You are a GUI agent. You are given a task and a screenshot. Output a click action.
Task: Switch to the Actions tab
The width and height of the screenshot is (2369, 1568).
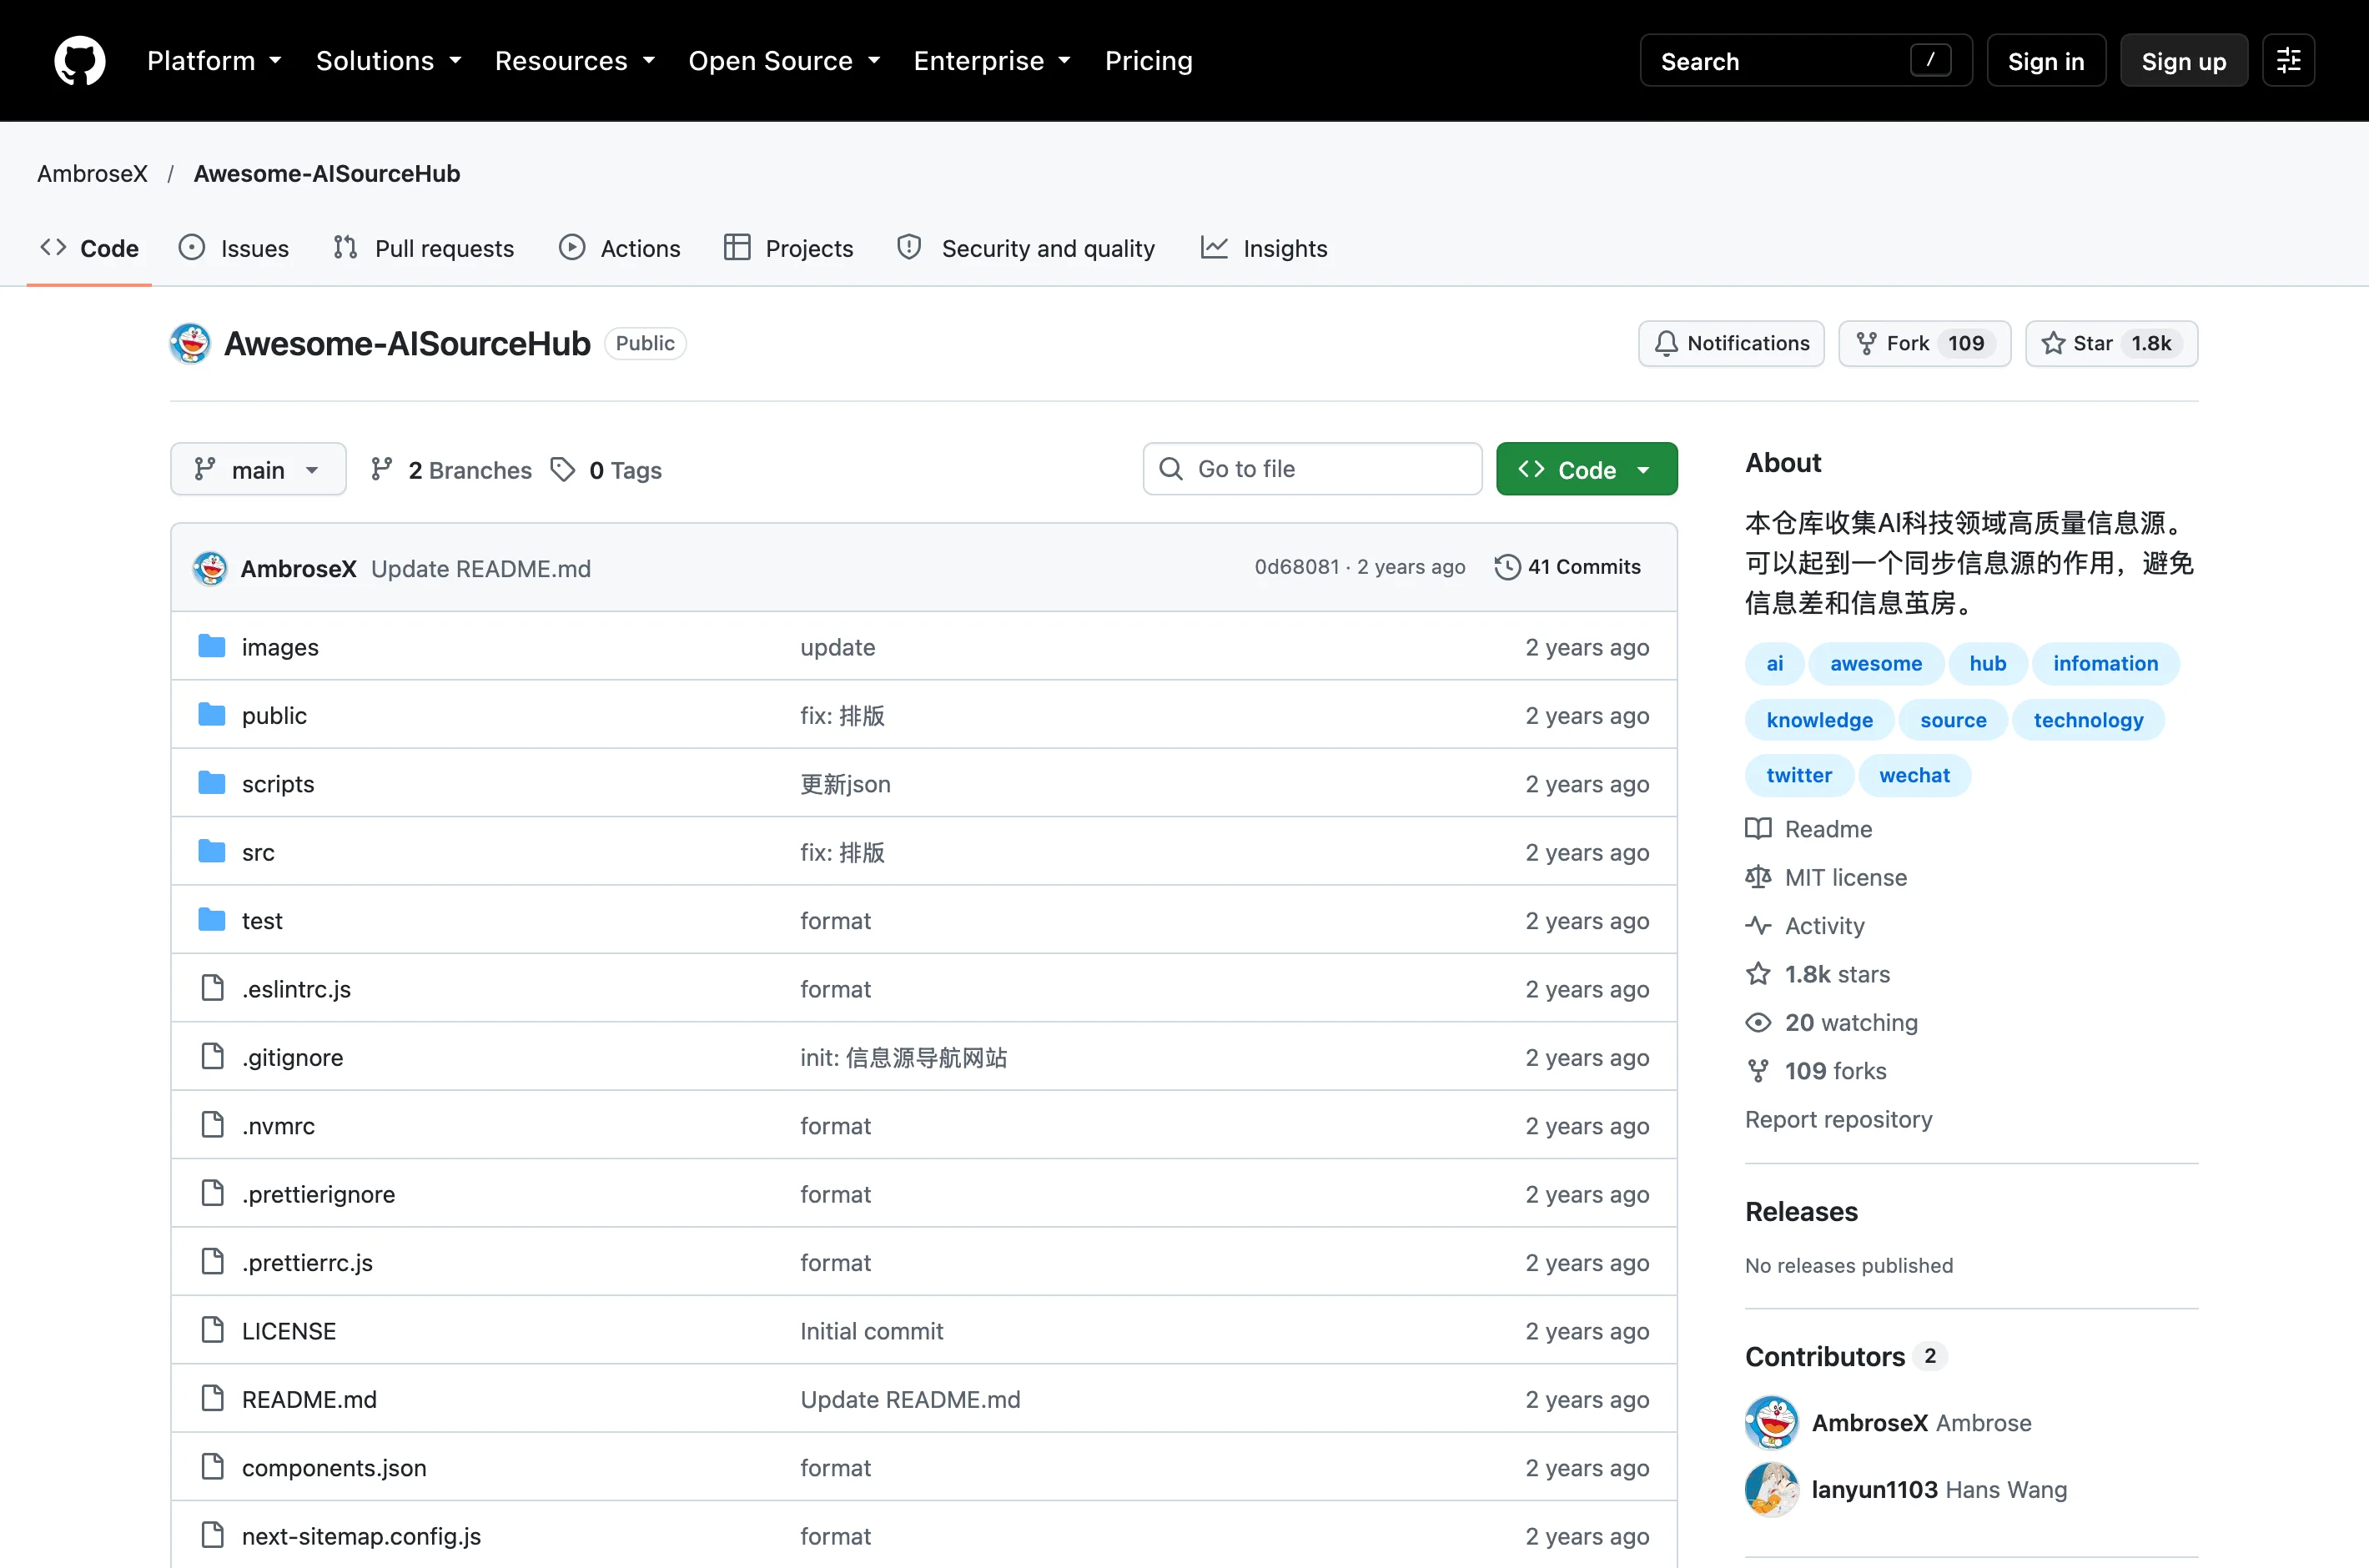(x=620, y=248)
